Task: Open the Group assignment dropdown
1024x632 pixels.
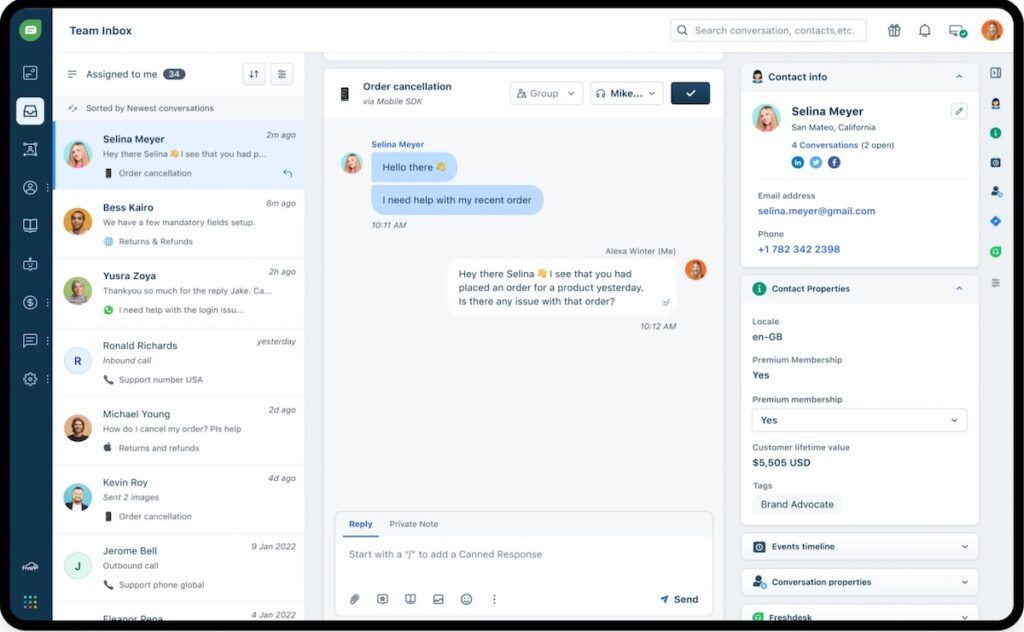Action: [545, 92]
